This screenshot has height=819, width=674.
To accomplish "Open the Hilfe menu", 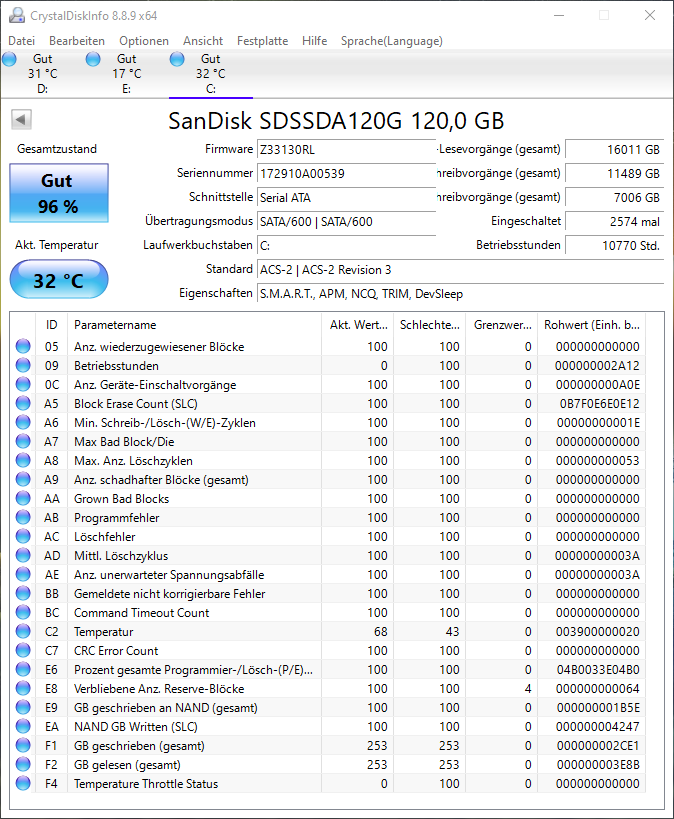I will pos(314,41).
